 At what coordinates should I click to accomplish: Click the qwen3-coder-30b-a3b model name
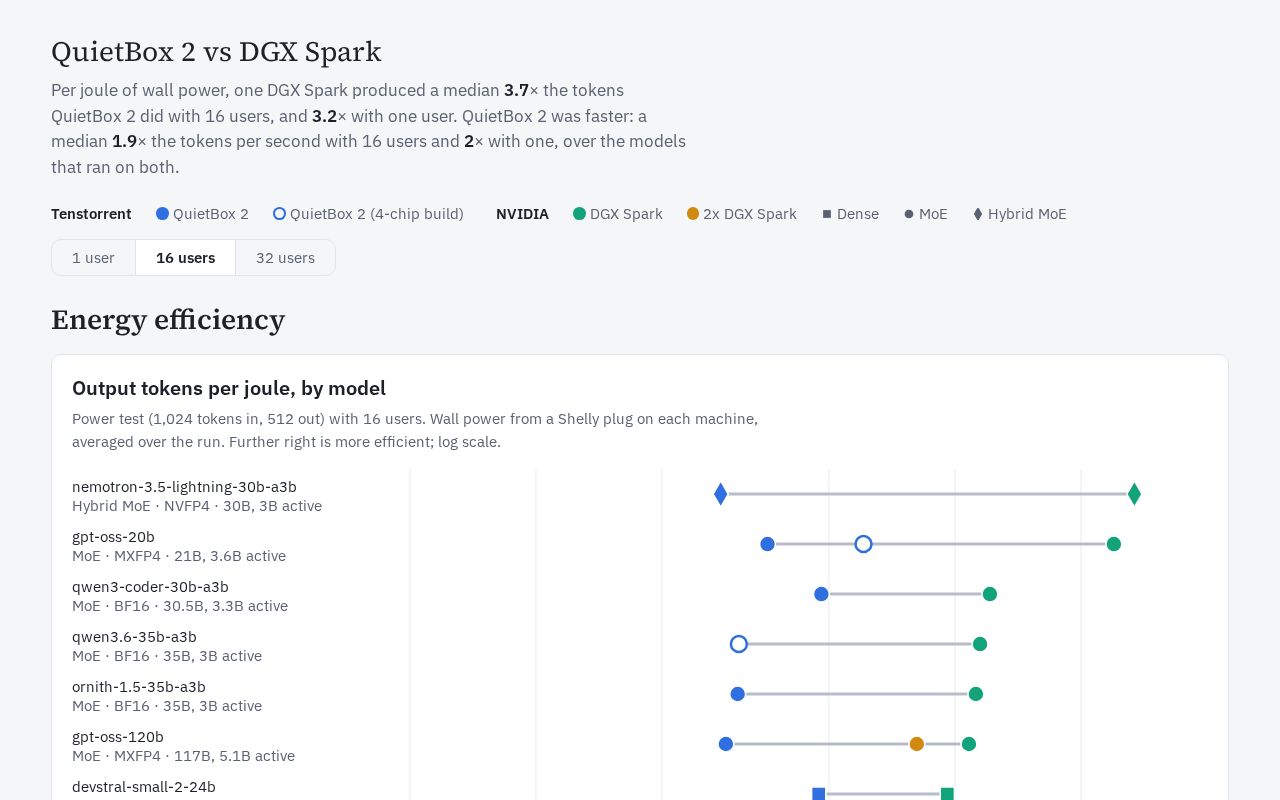(150, 587)
